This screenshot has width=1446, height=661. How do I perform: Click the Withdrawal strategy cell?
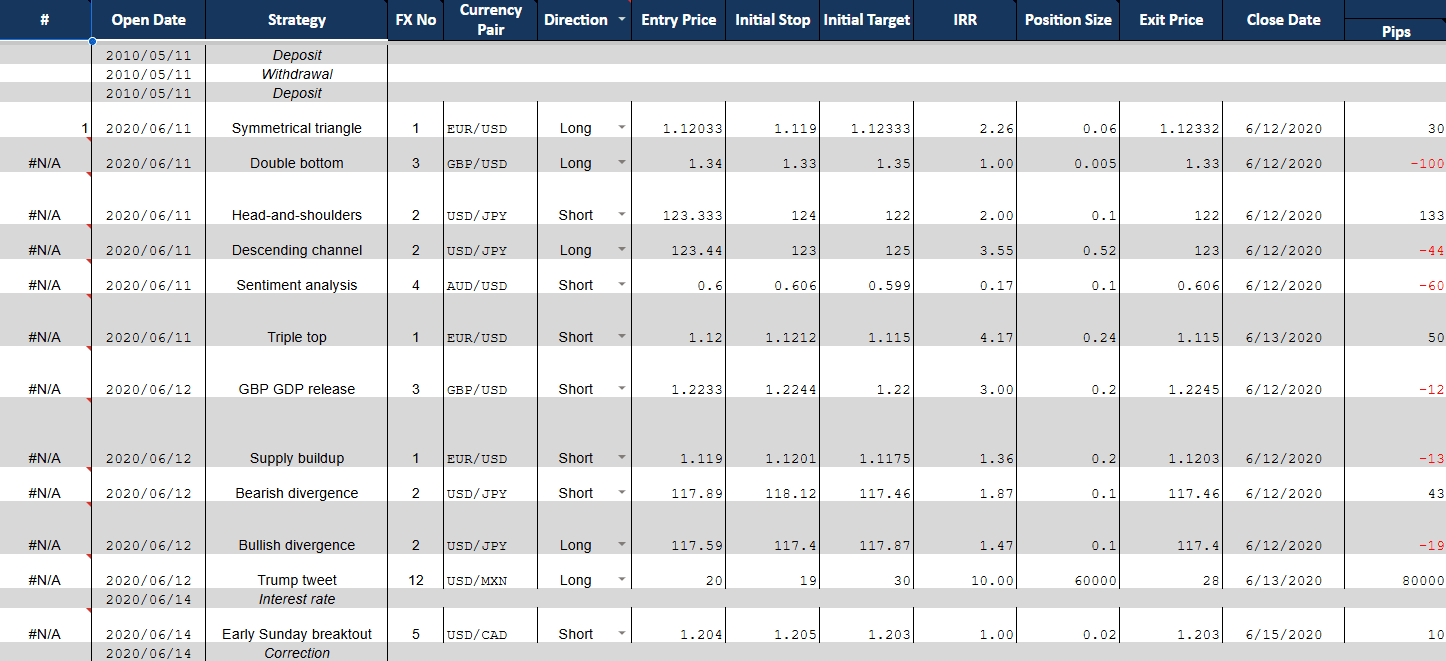(297, 74)
